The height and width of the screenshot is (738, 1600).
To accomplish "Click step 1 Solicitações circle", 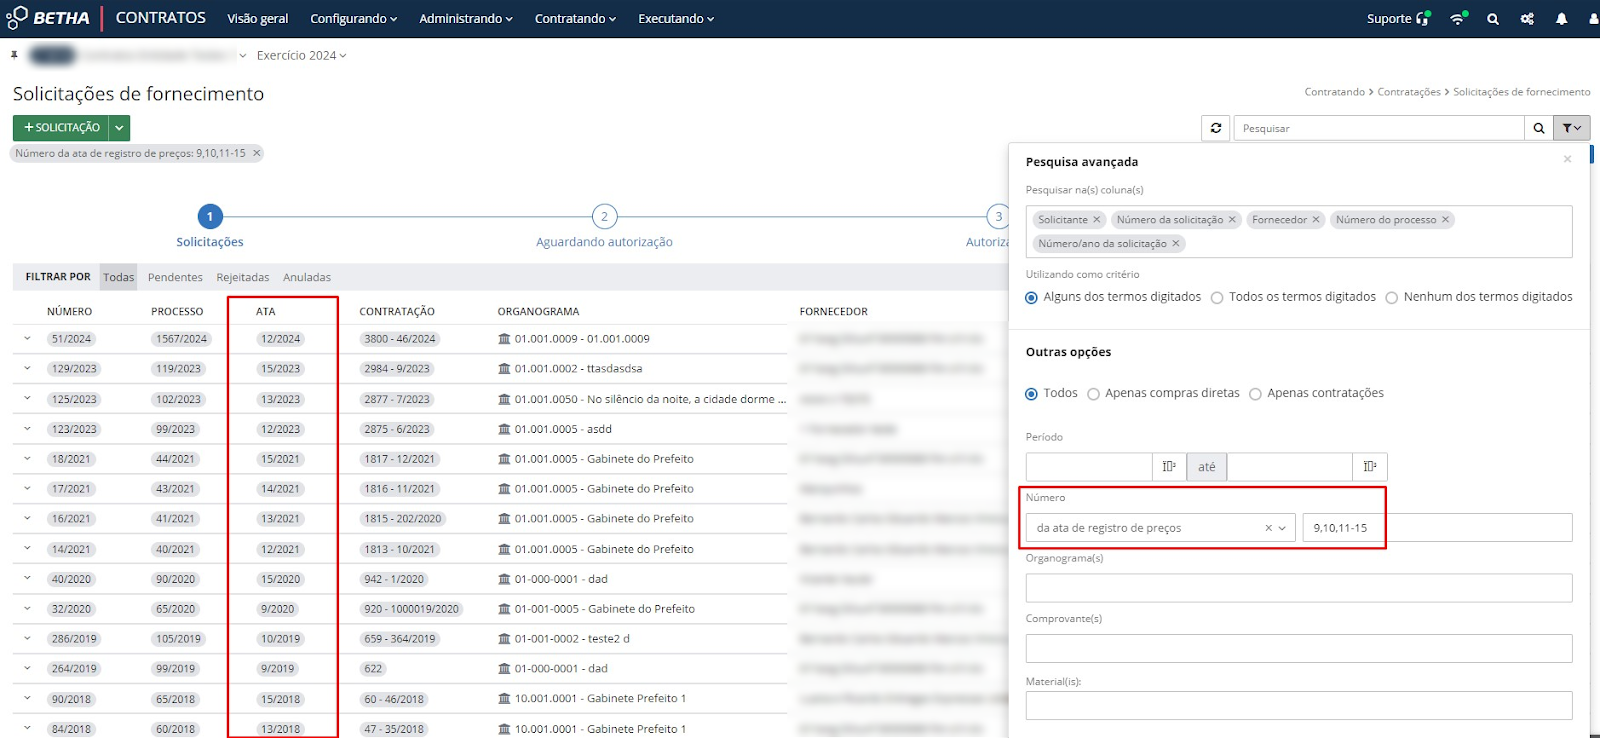I will click(209, 216).
